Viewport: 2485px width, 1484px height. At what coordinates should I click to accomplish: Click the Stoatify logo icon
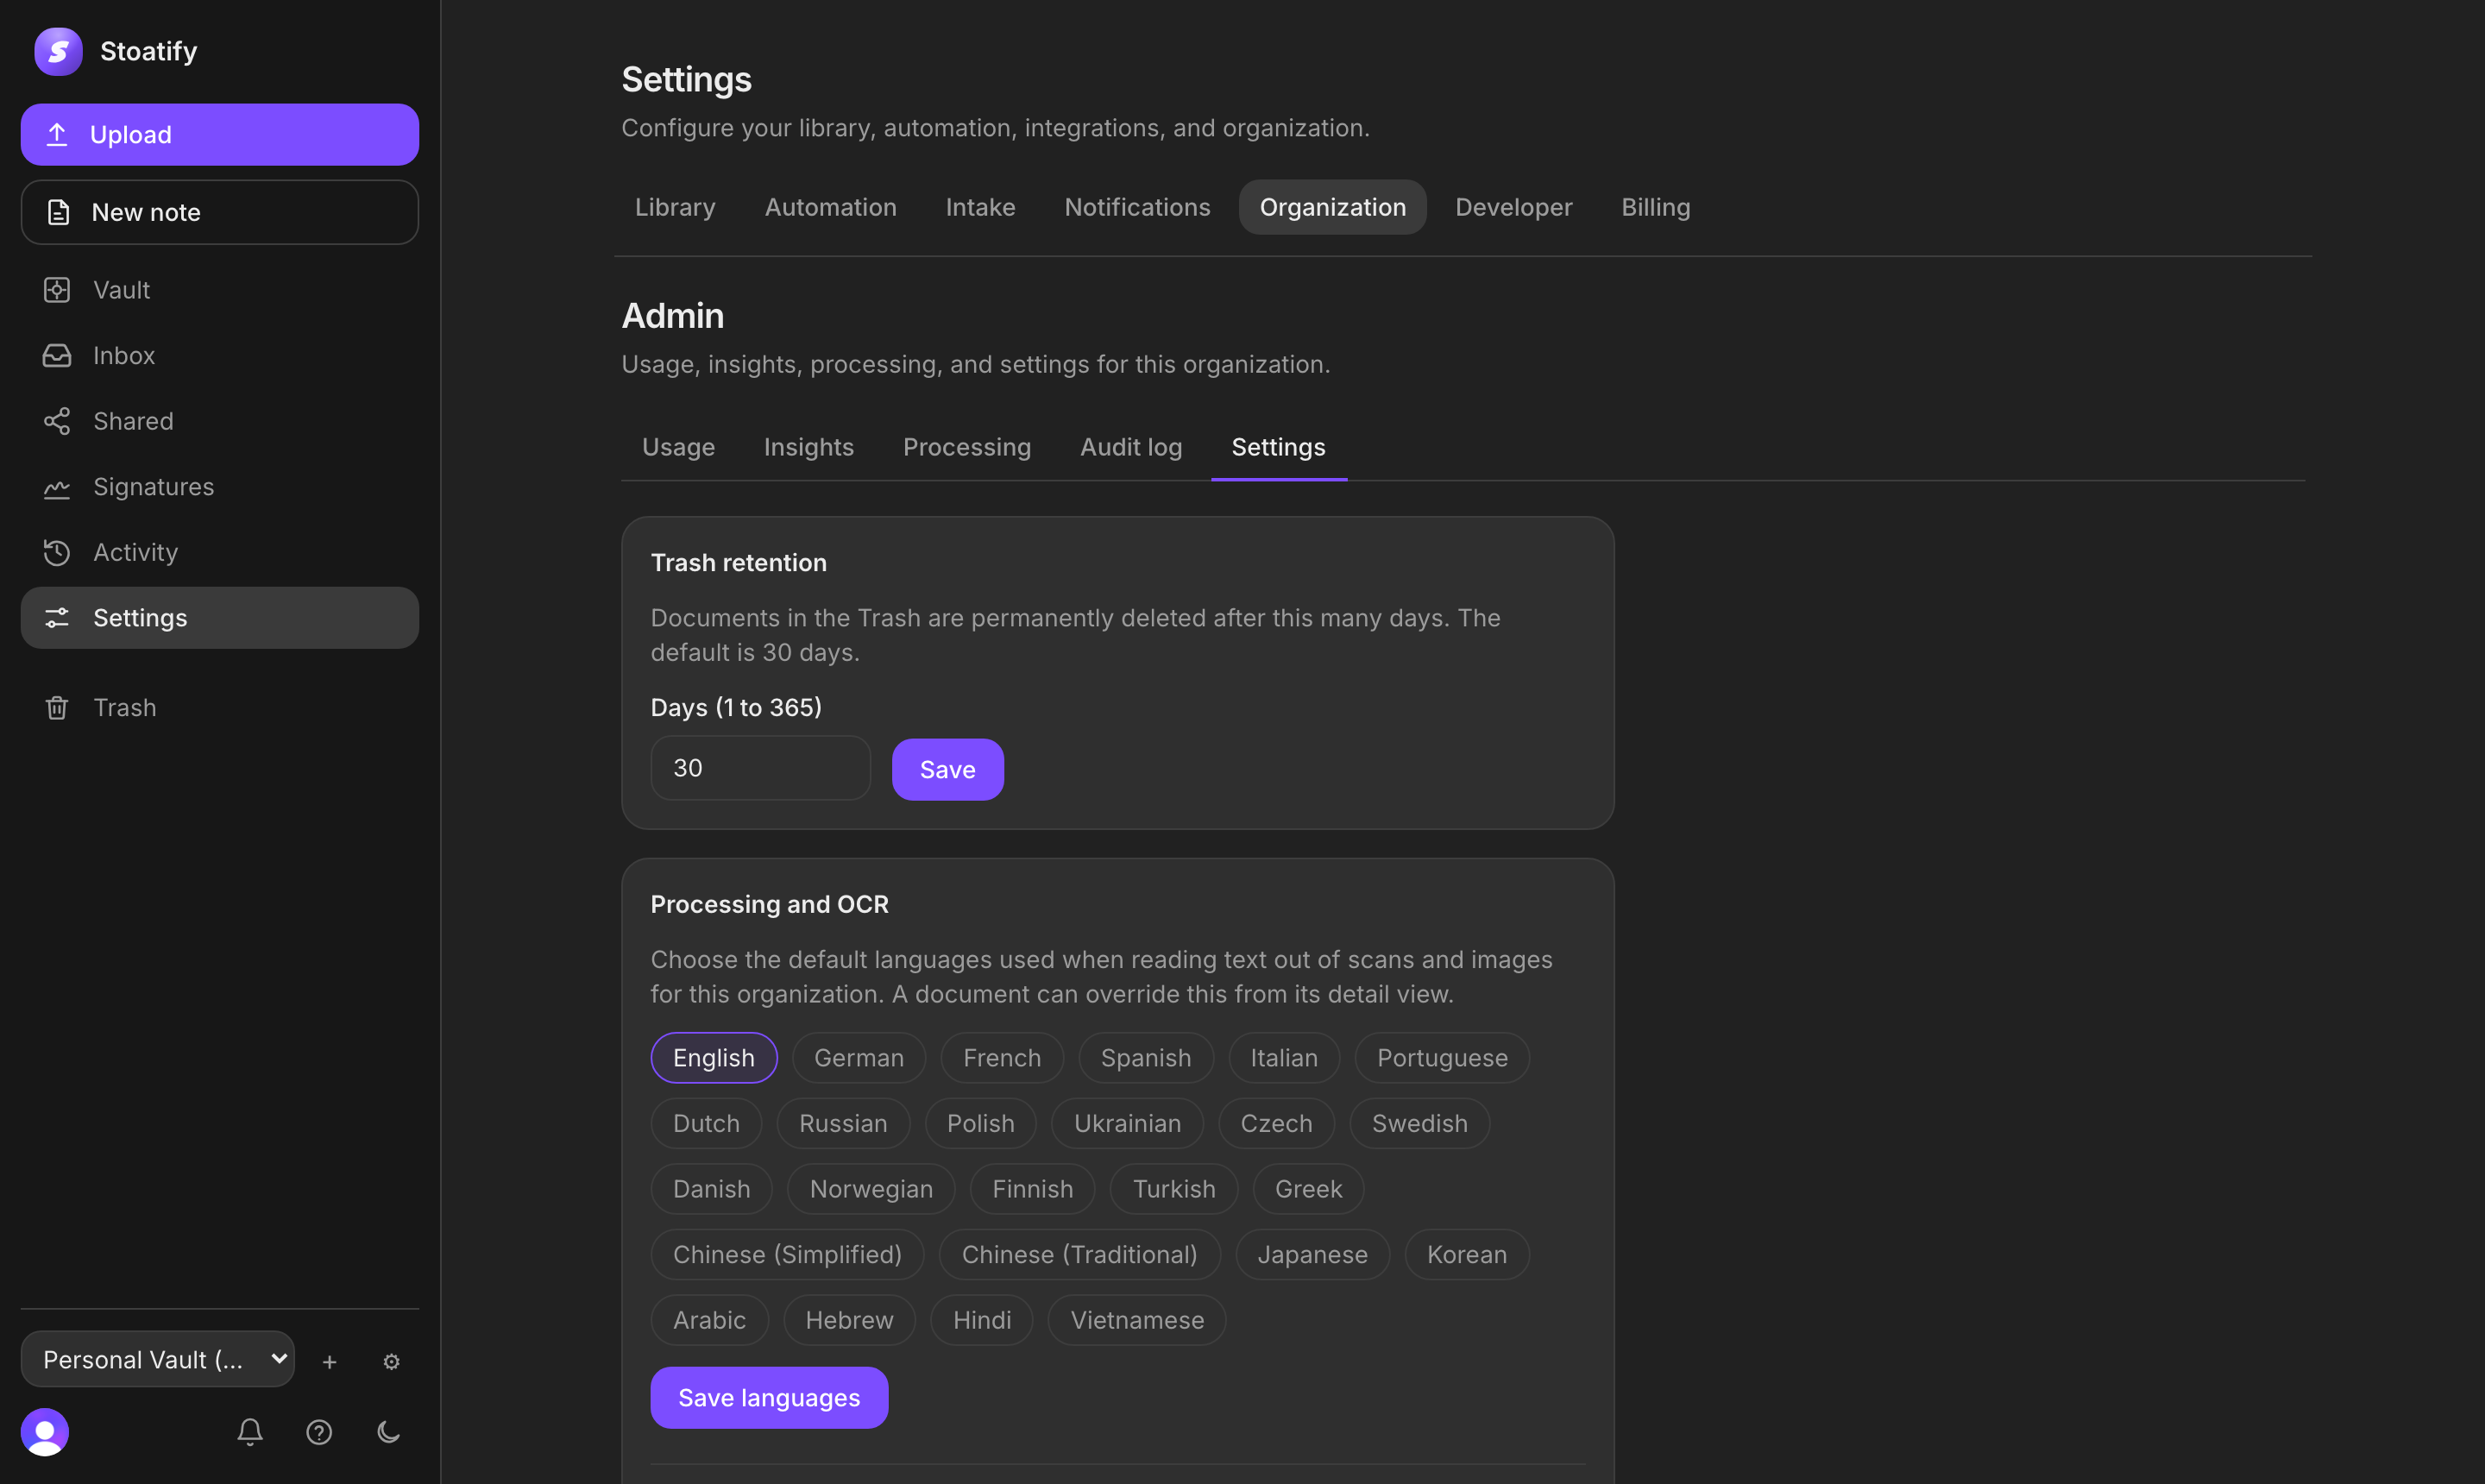58,51
